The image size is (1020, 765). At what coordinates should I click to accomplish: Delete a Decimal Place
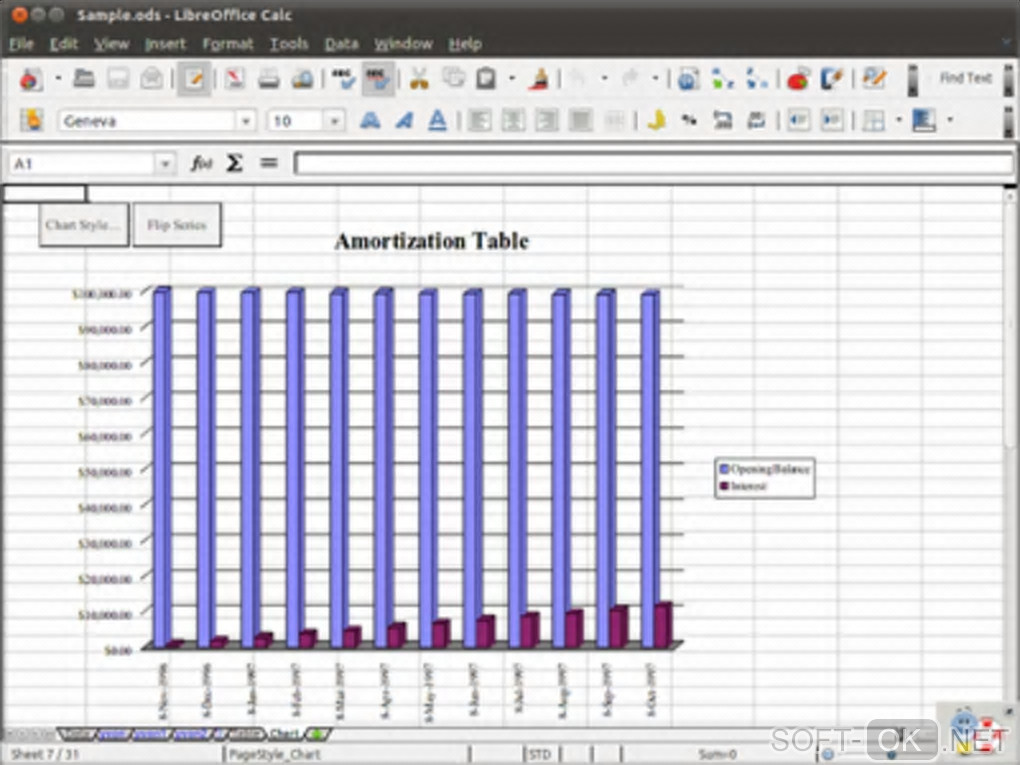coord(757,120)
